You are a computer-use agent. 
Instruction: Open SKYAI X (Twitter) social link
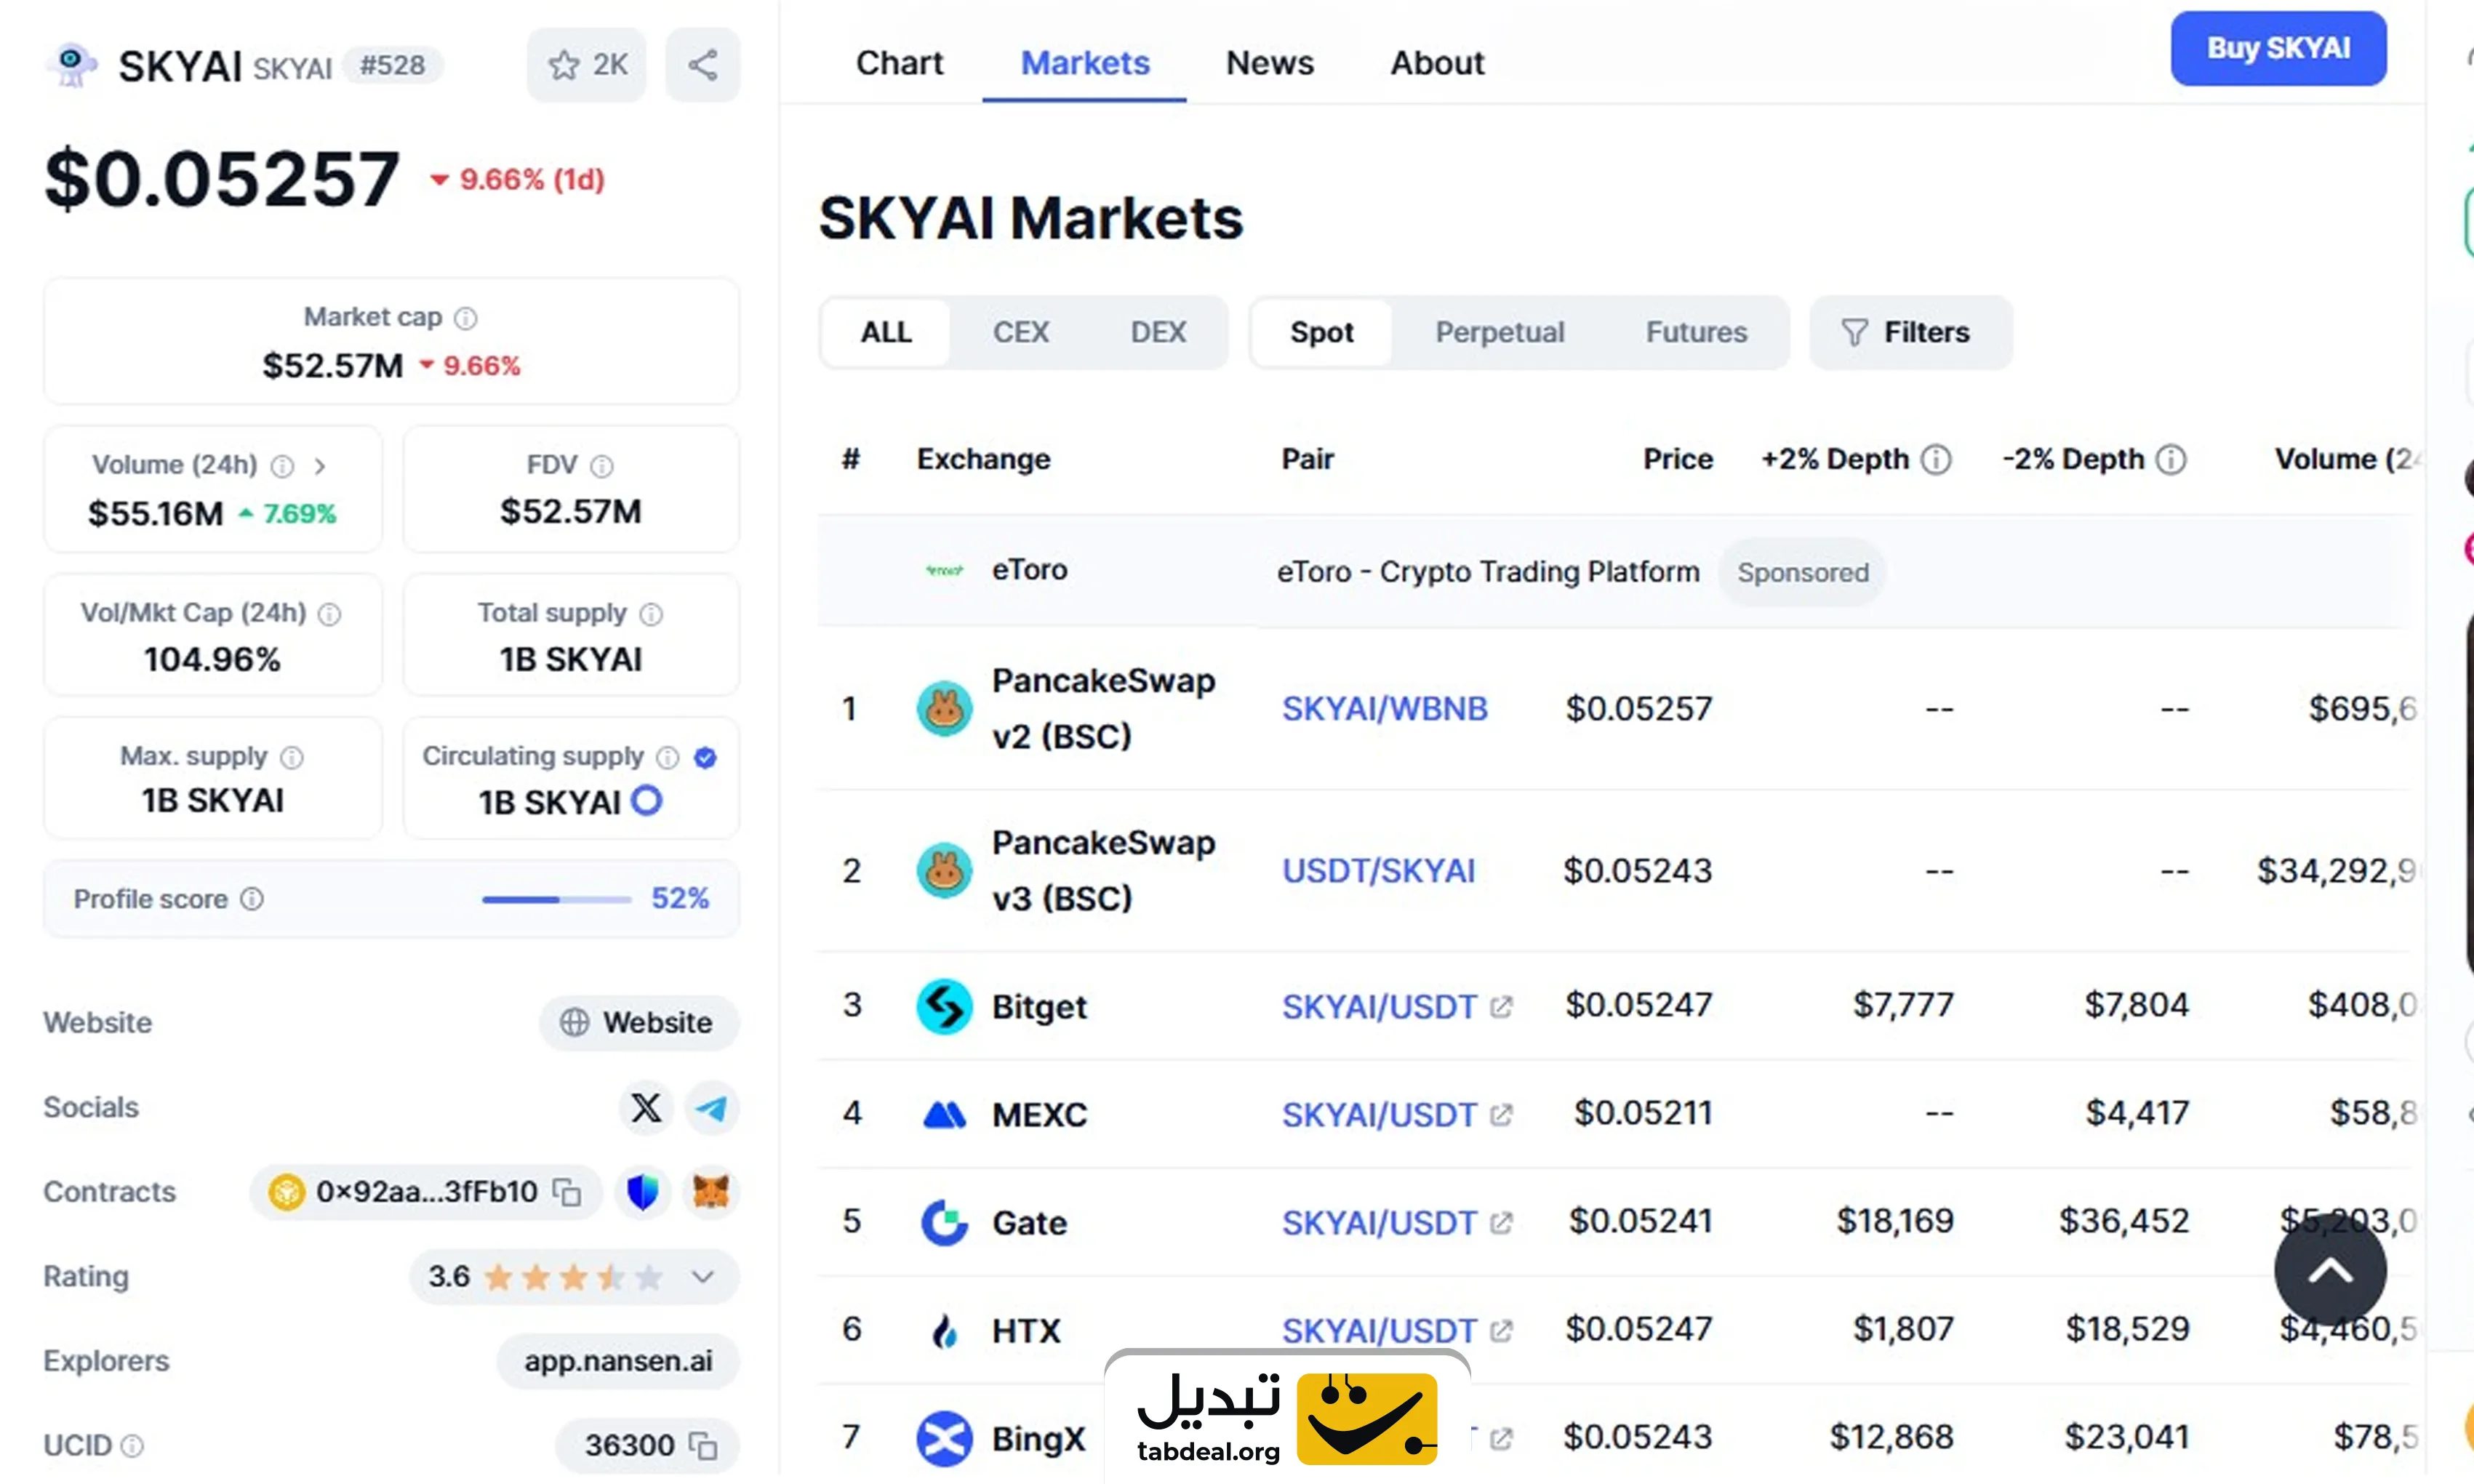point(646,1108)
